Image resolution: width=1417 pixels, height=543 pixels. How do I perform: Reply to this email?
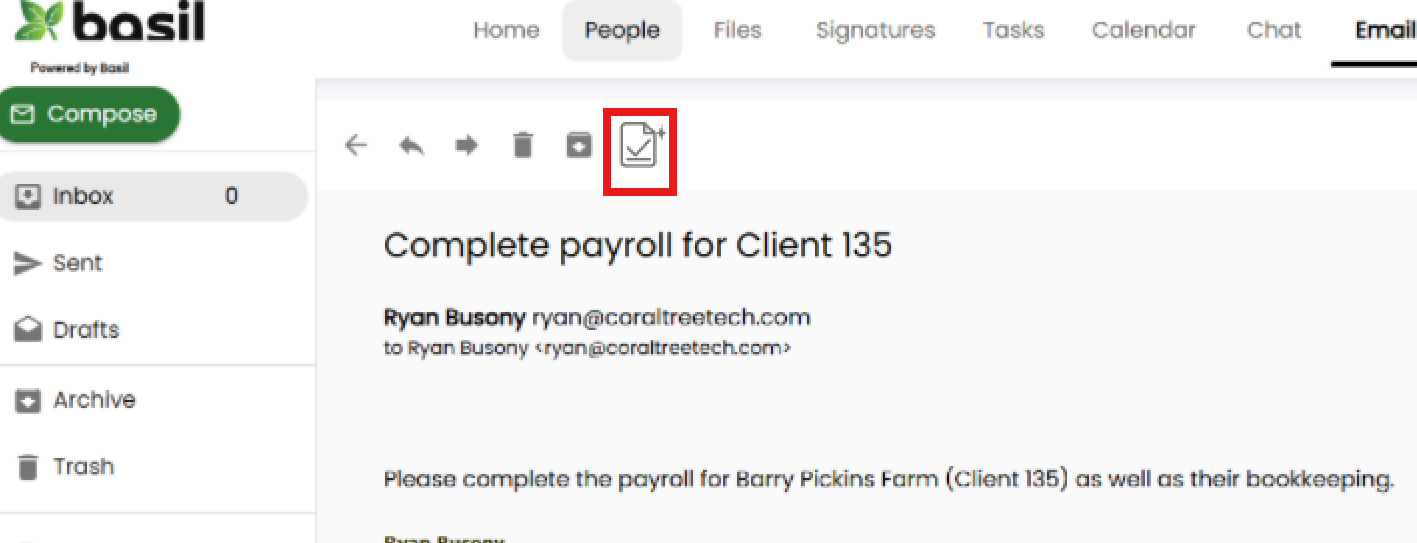click(x=411, y=146)
